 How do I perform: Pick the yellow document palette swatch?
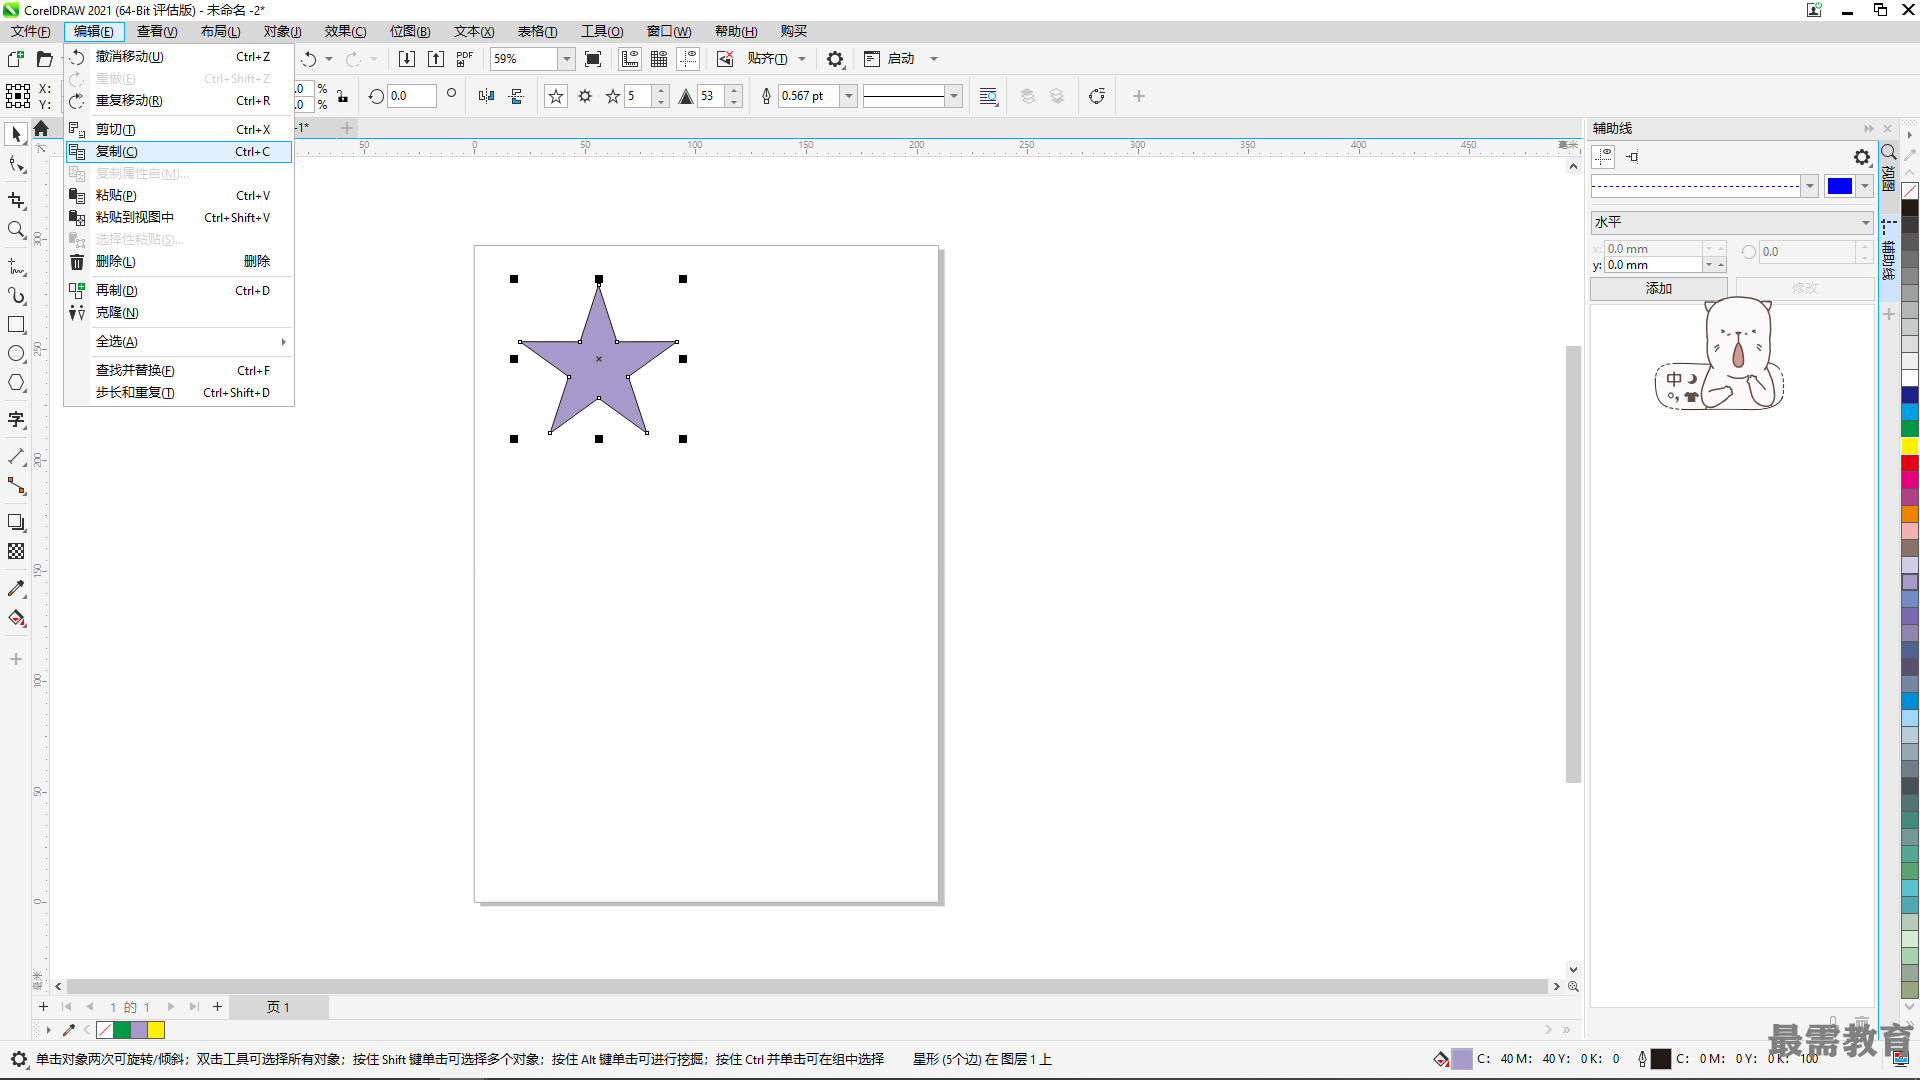(156, 1030)
